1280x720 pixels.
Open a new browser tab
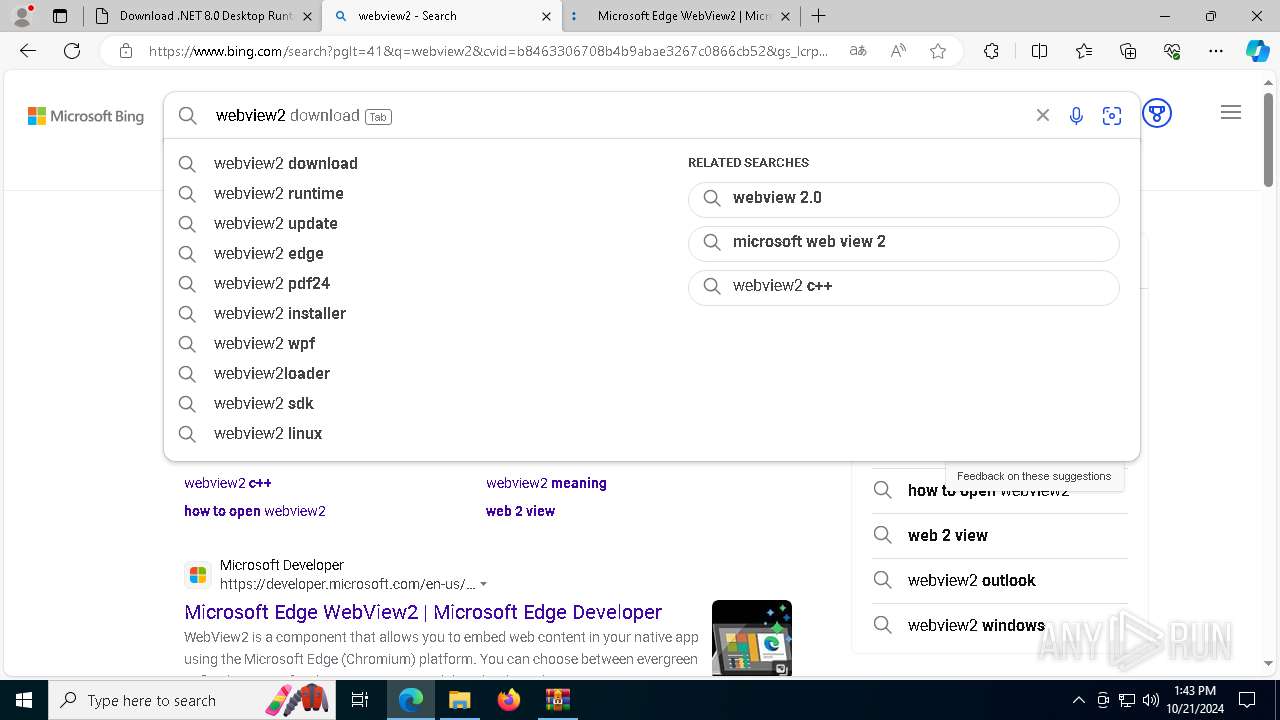pyautogui.click(x=819, y=16)
